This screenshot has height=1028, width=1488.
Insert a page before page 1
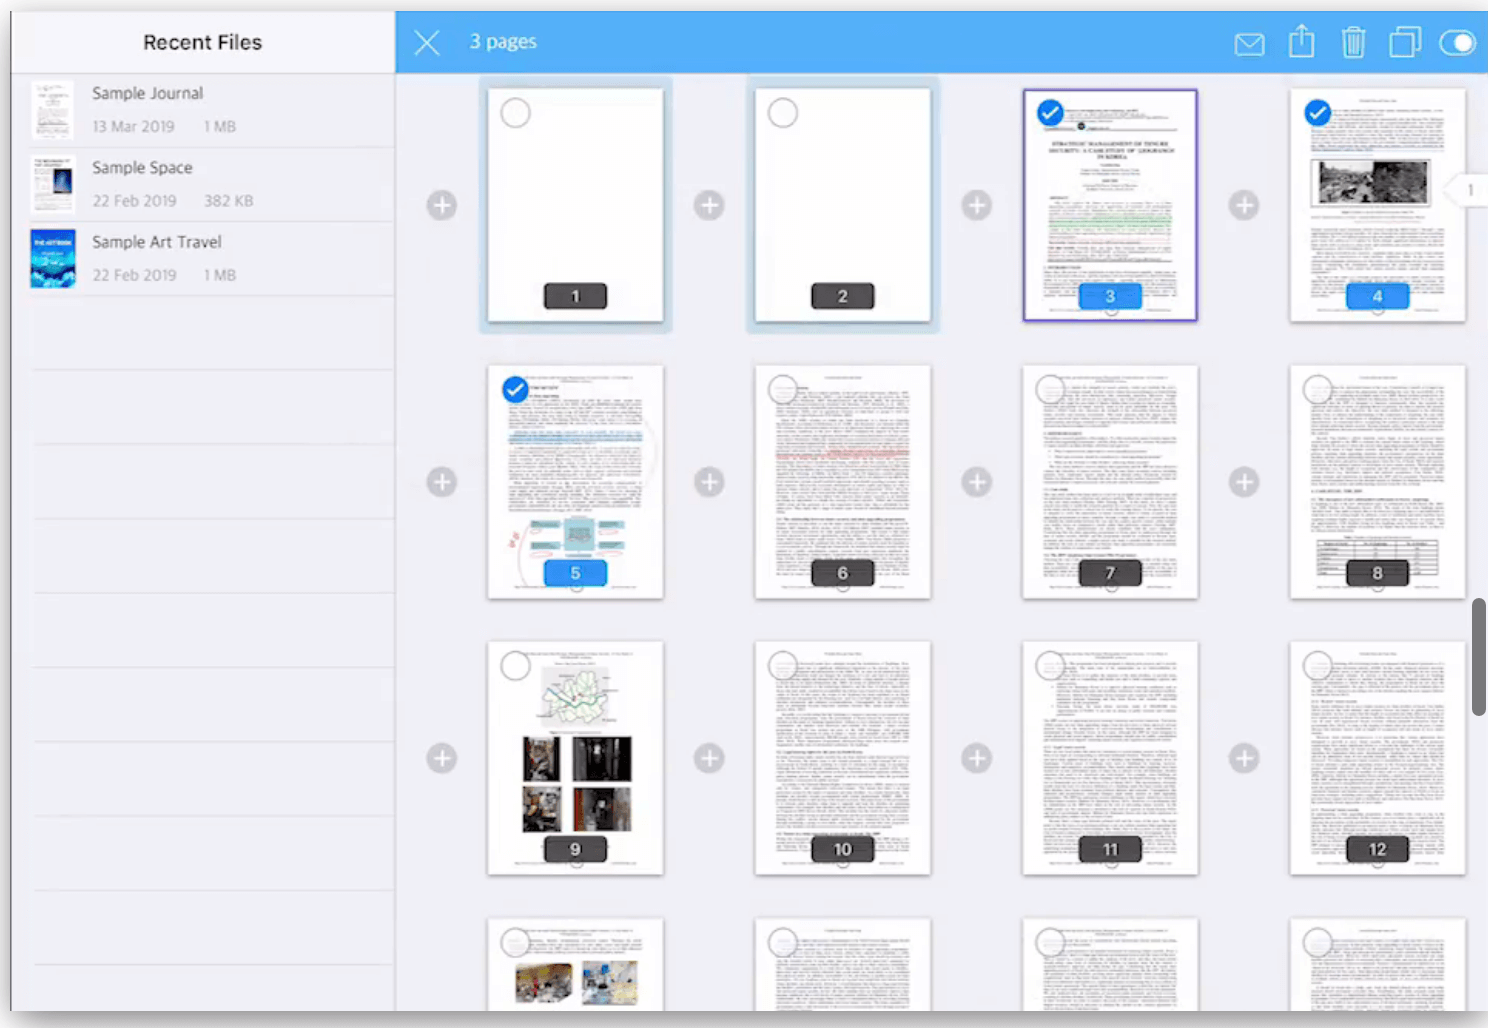click(x=442, y=205)
